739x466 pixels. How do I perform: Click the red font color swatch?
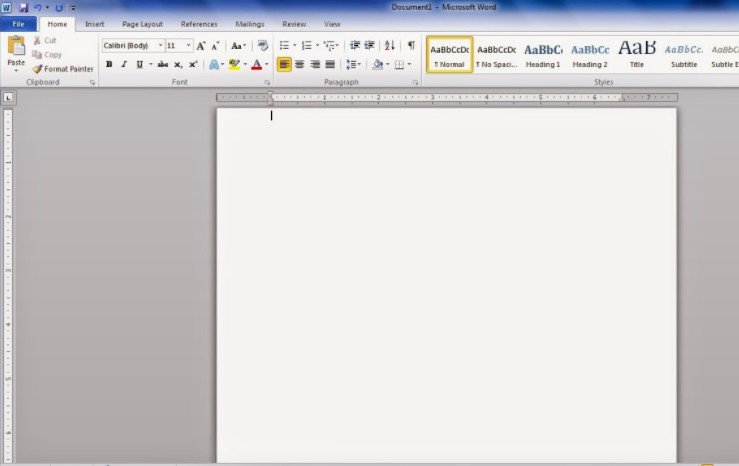pos(256,64)
